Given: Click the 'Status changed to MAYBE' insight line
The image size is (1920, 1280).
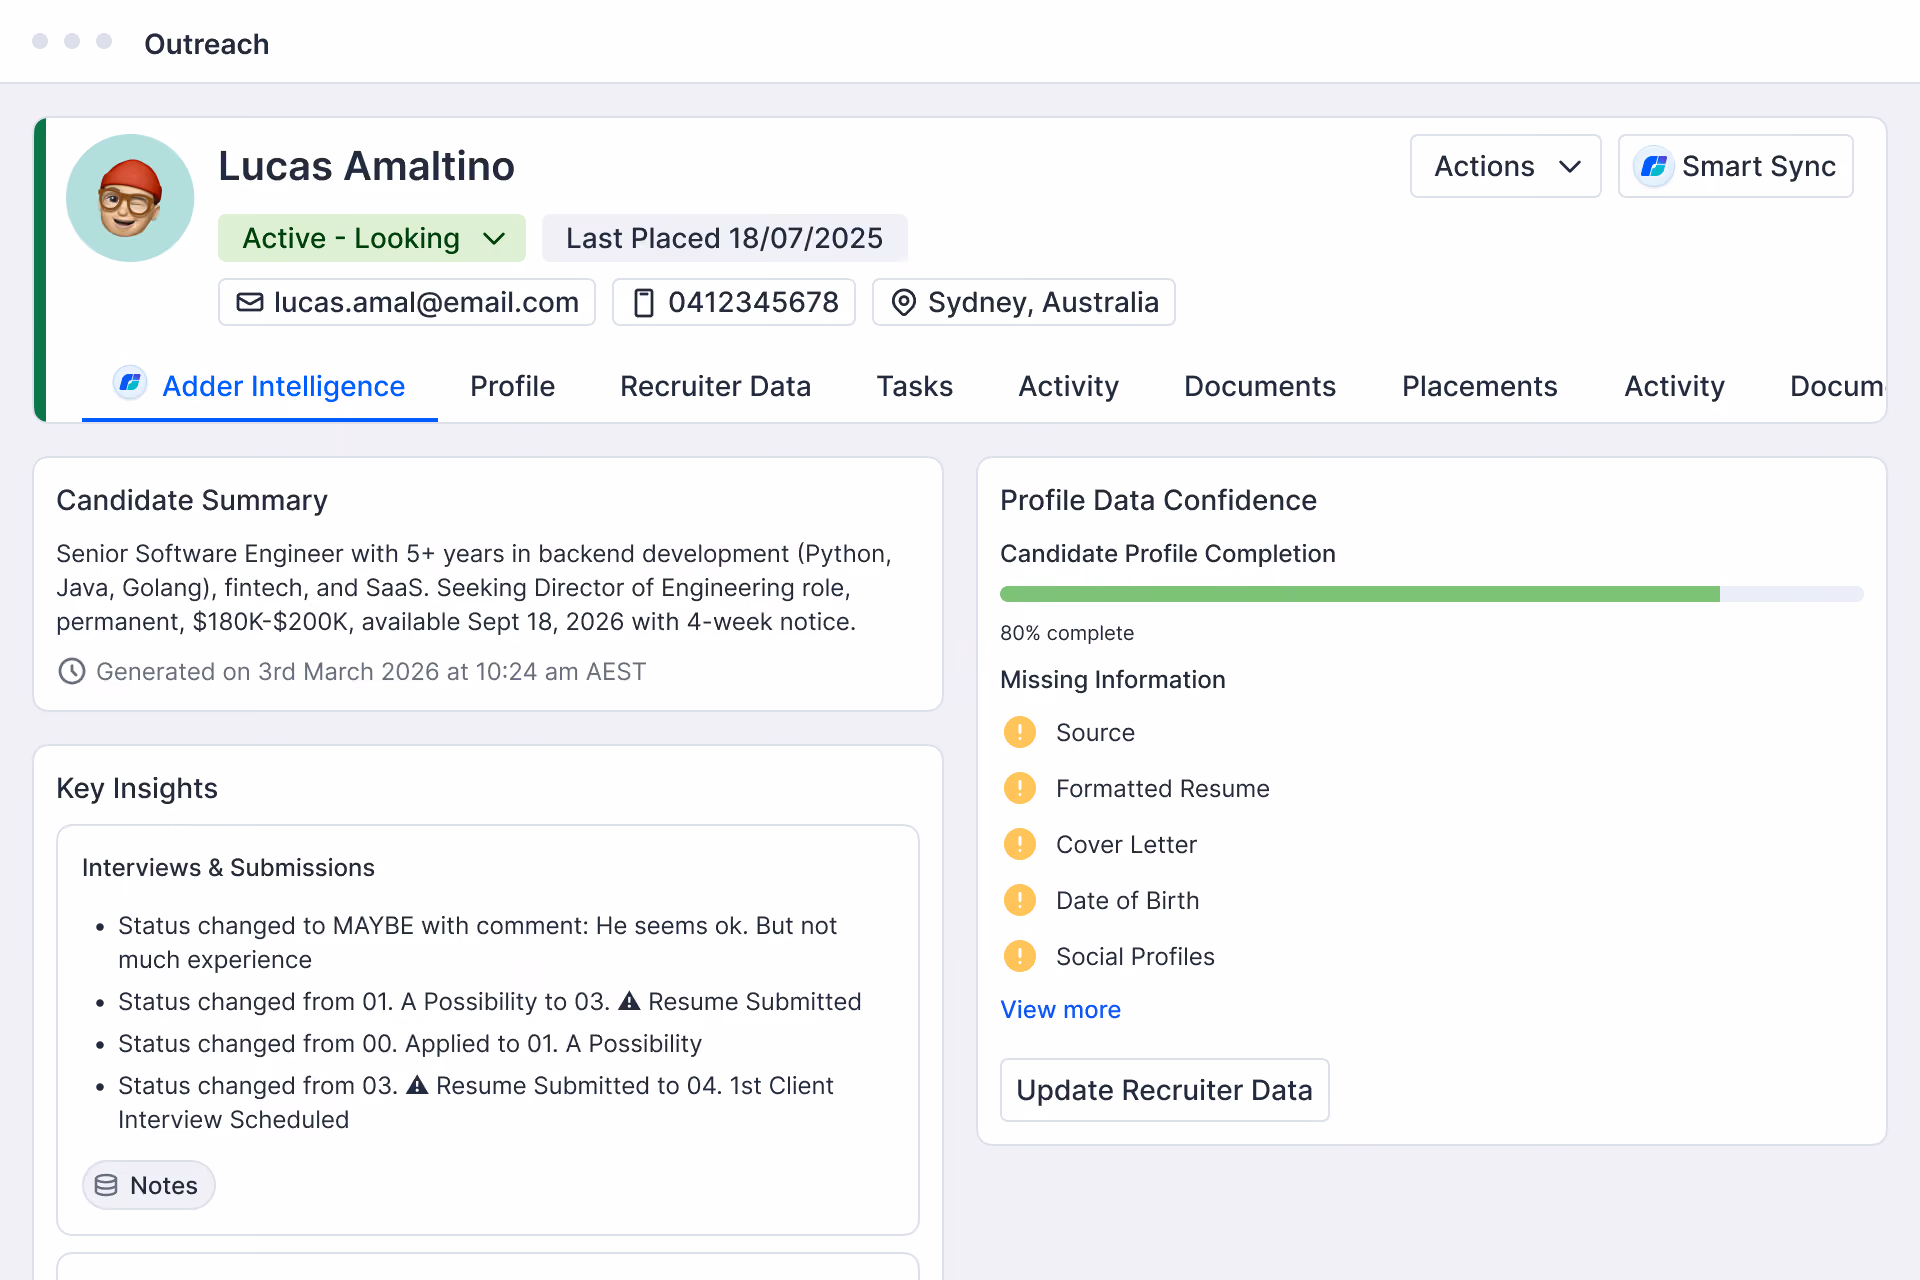Looking at the screenshot, I should click(477, 942).
